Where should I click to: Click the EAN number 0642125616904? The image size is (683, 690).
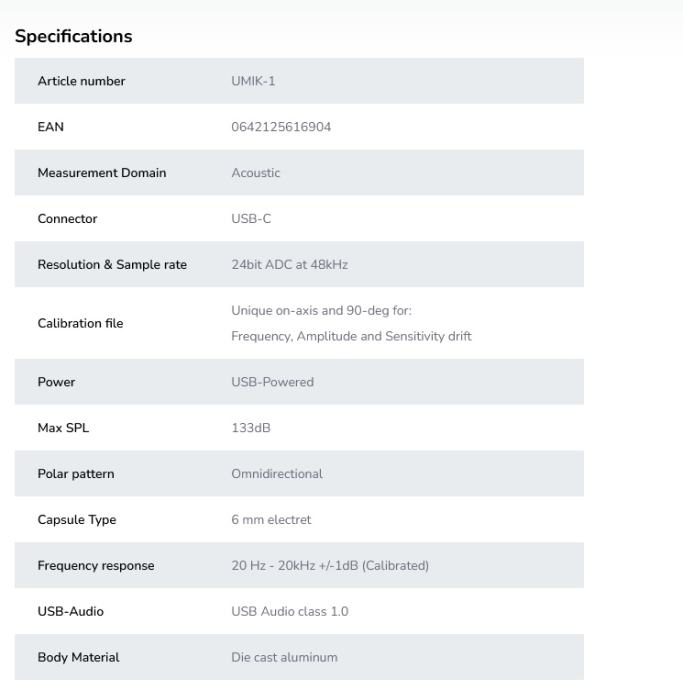pyautogui.click(x=281, y=127)
